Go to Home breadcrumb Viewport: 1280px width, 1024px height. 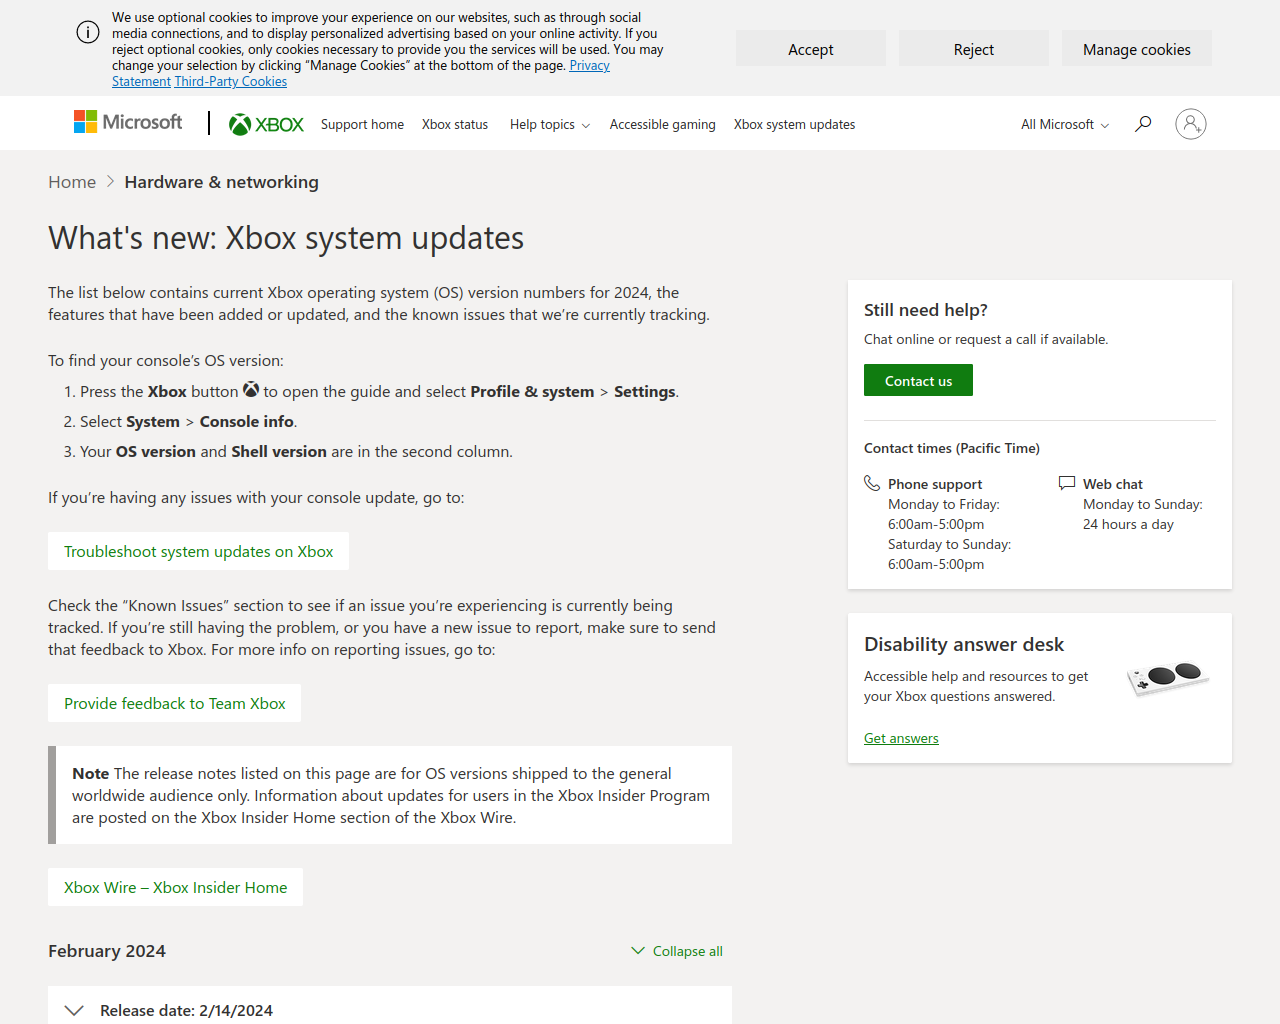(72, 182)
